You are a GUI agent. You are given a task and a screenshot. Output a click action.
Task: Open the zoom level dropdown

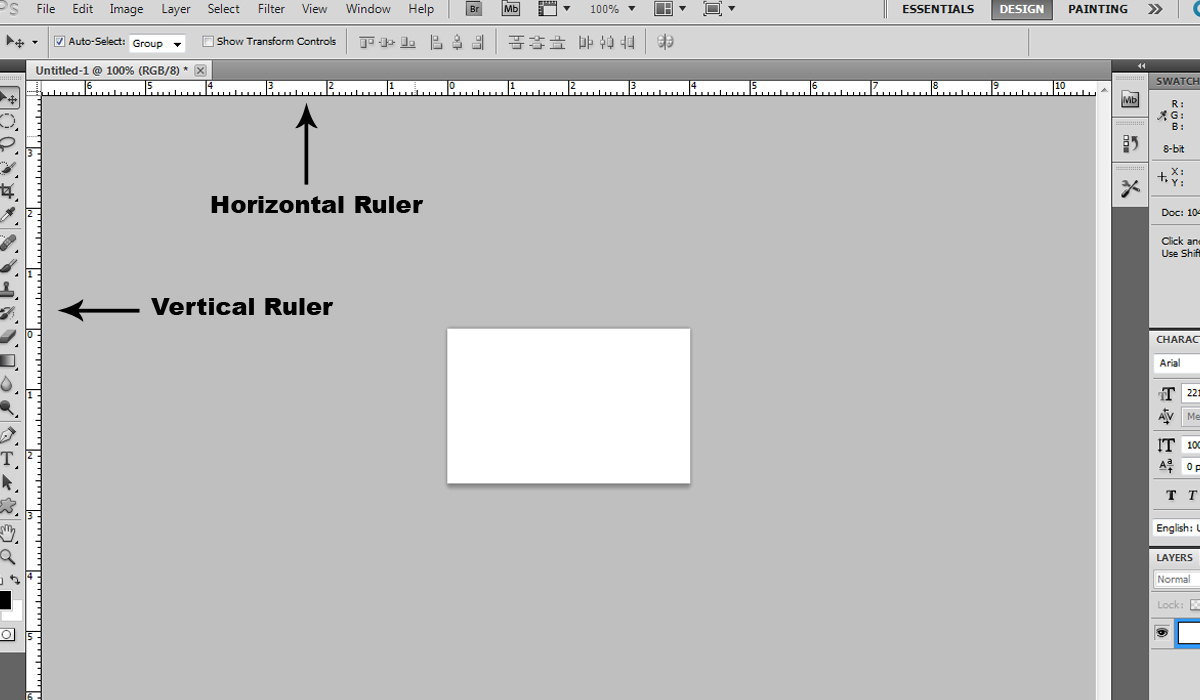[631, 9]
